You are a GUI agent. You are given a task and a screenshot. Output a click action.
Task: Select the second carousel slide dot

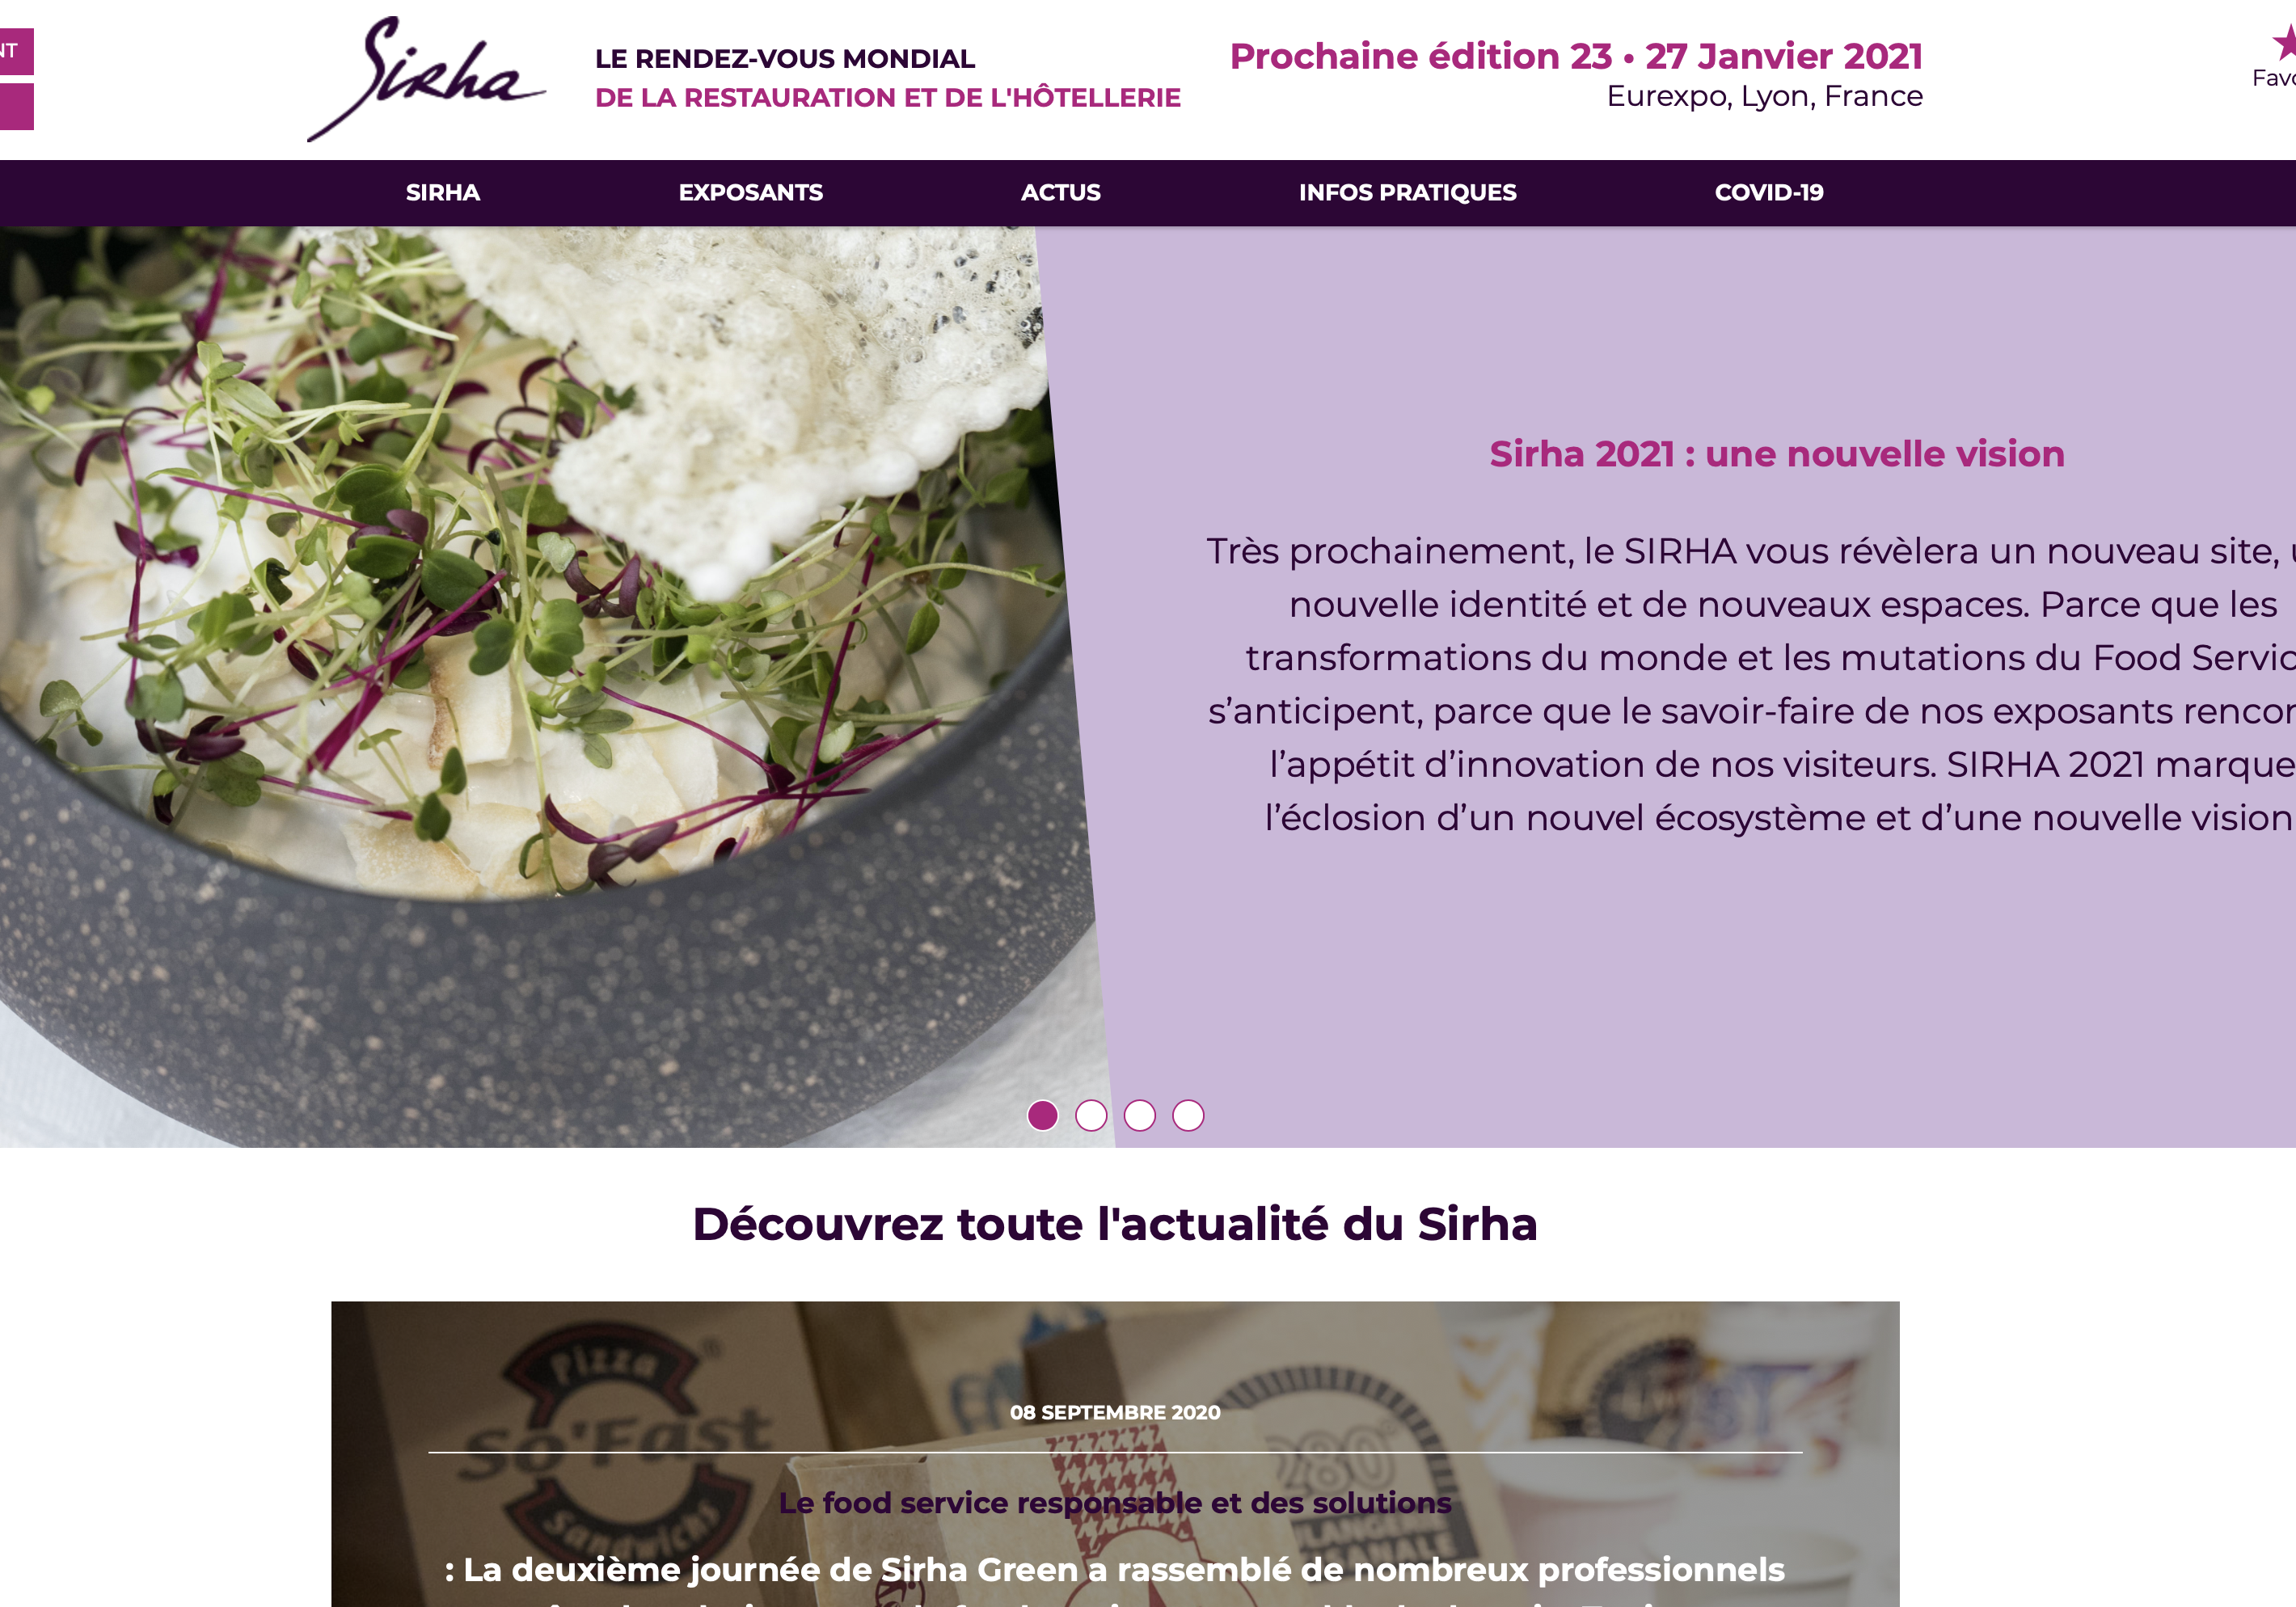(1091, 1115)
